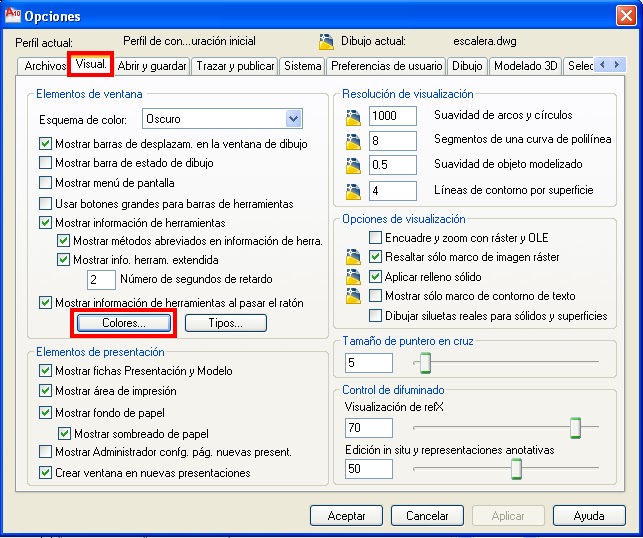Switch to Trazar y publicar tab
This screenshot has width=643, height=538.
235,66
